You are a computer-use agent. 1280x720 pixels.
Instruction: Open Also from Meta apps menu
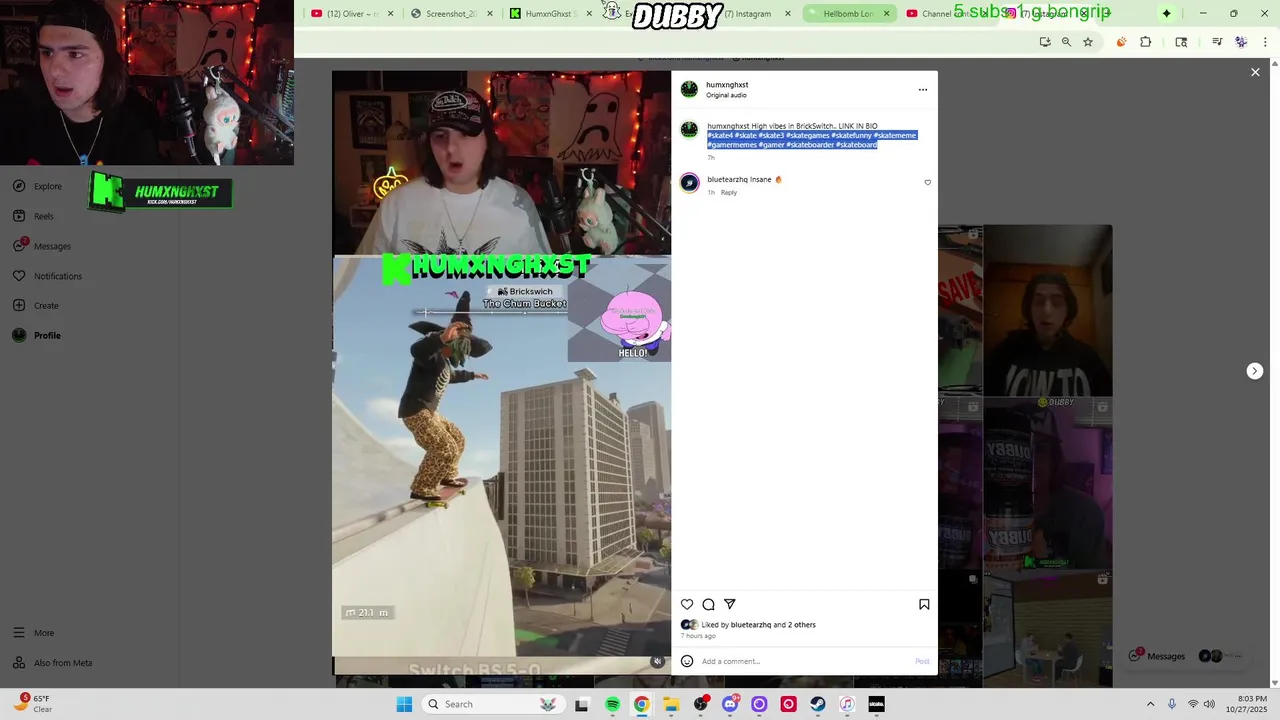(52, 663)
